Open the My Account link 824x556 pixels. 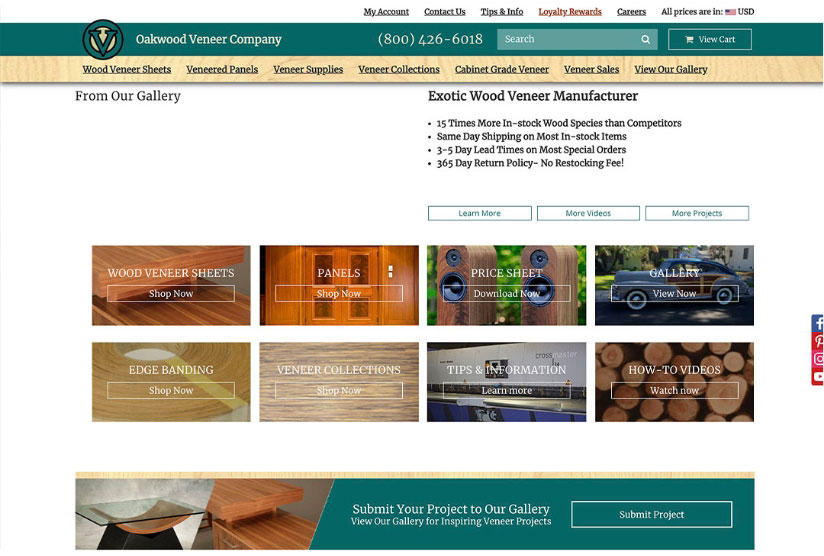(x=386, y=12)
